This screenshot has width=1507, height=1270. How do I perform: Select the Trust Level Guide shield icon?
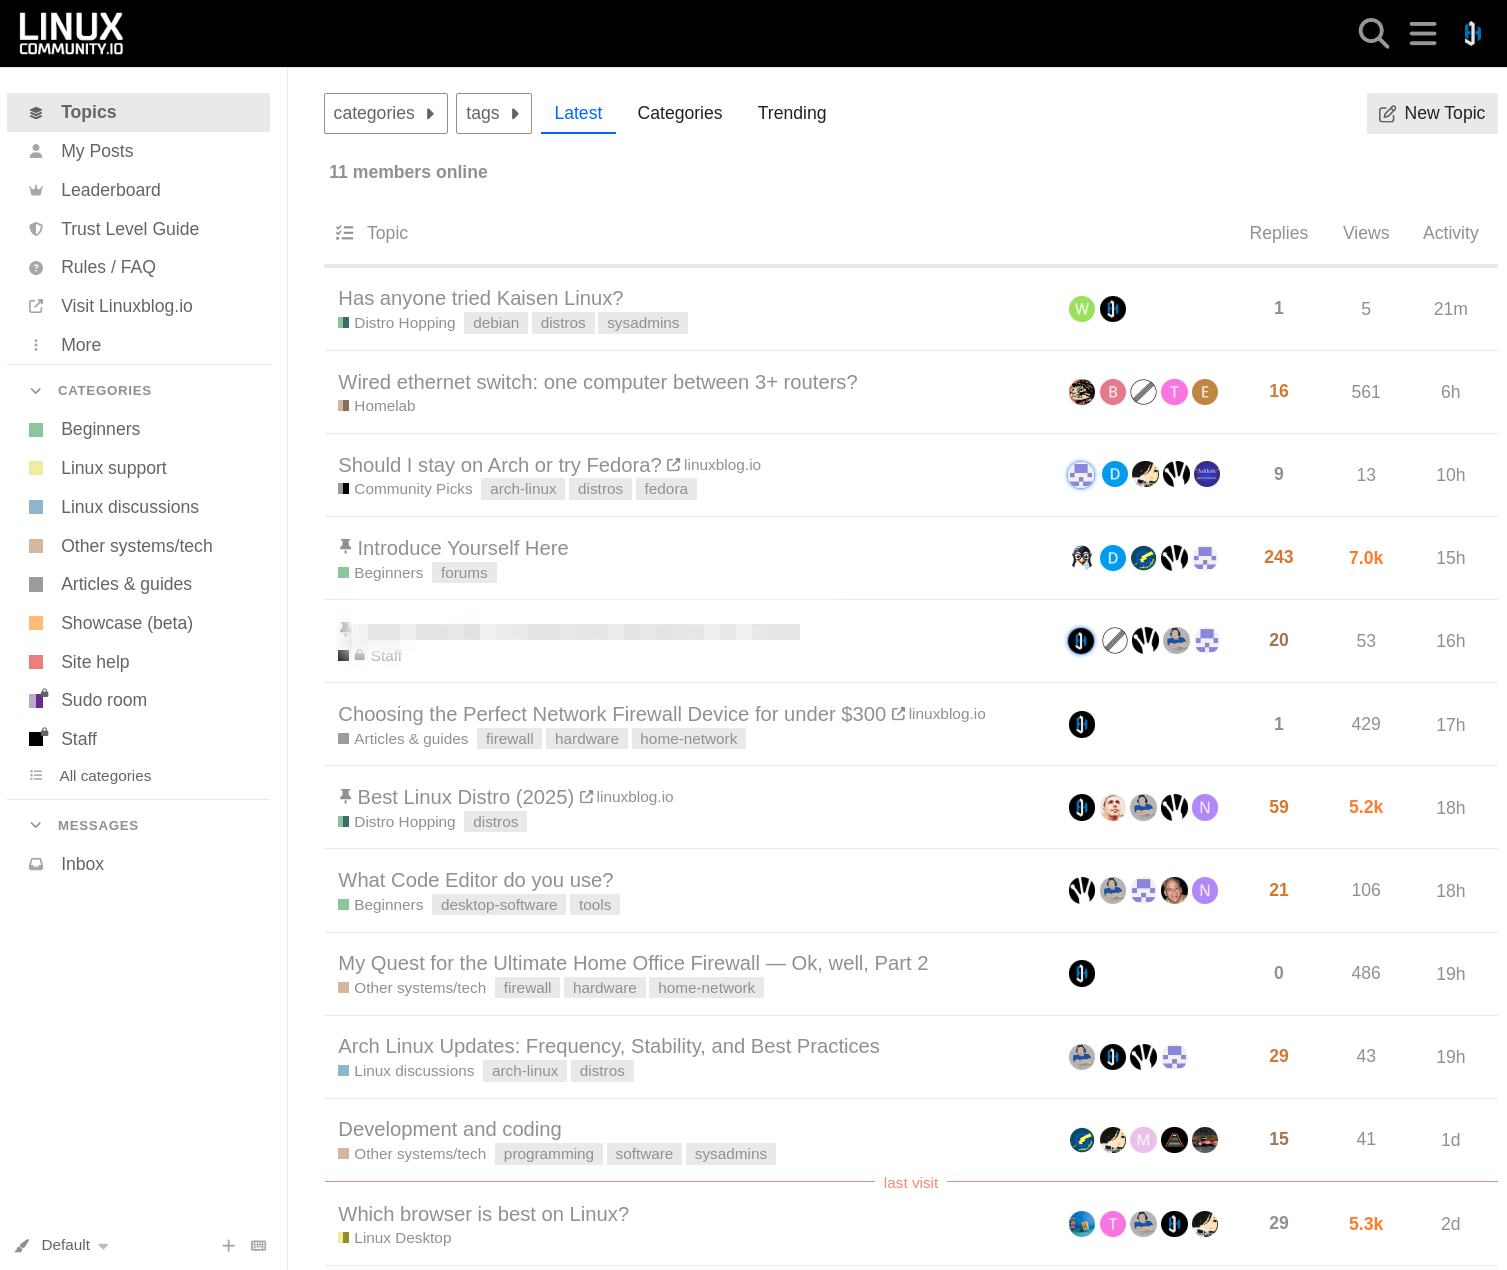36,228
